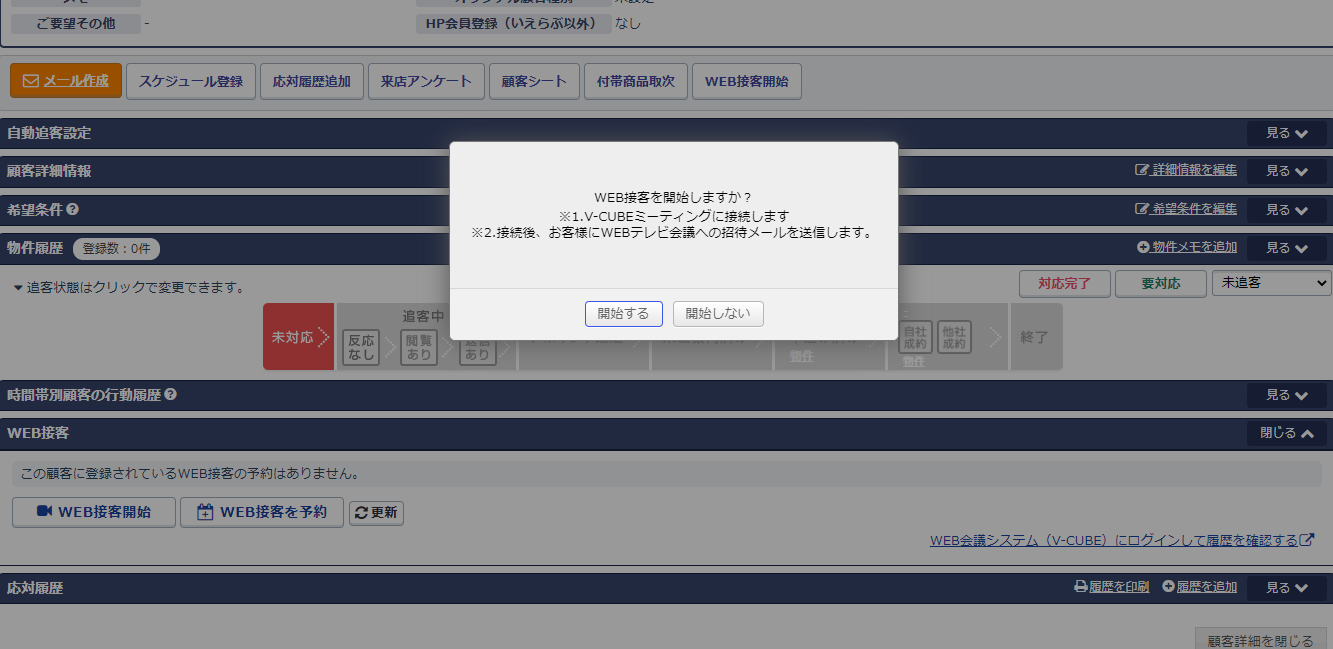The image size is (1333, 649).
Task: Toggle the 要対応 status button
Action: (1160, 283)
